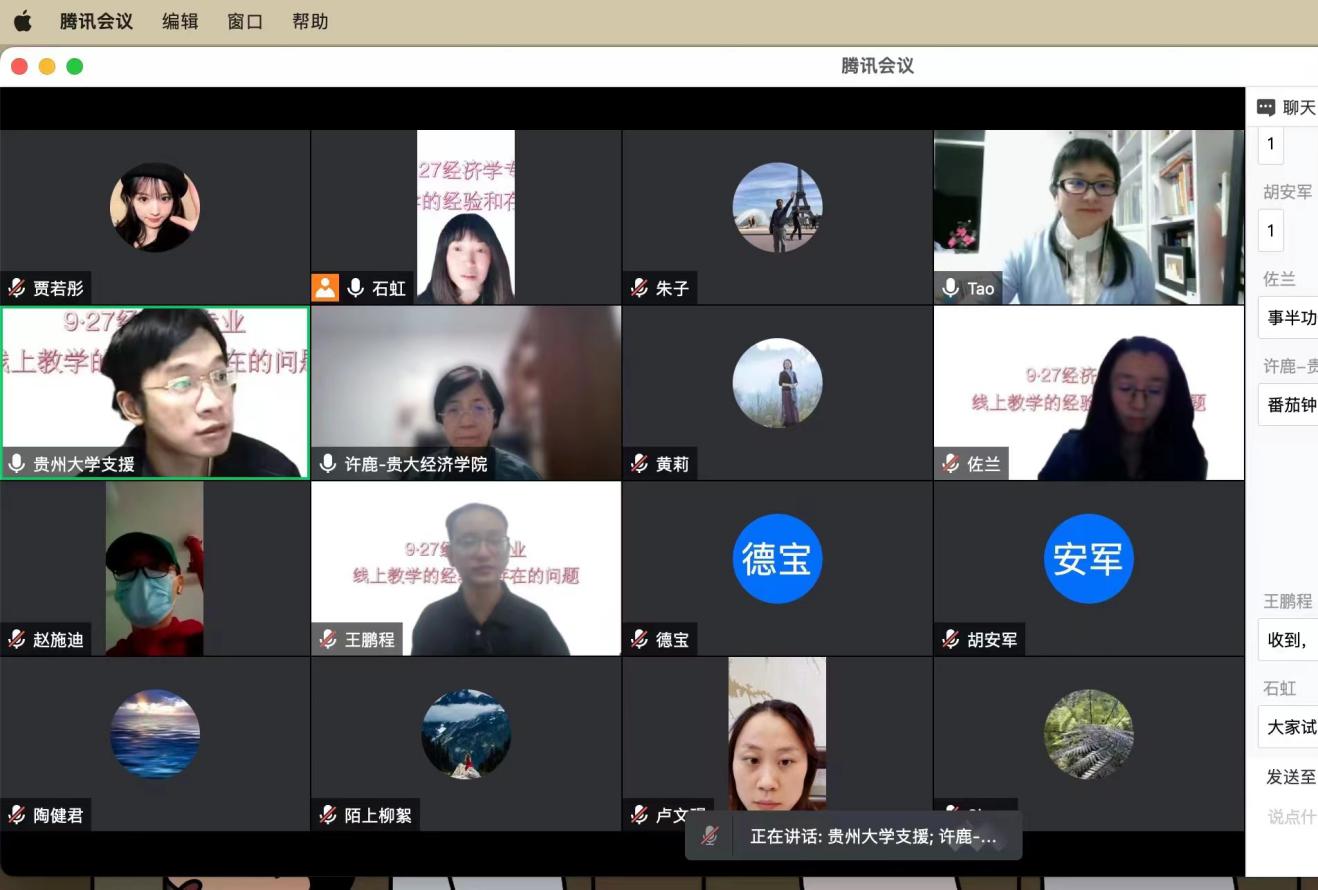Click the muted mic icon beside 黄莉

(x=640, y=463)
